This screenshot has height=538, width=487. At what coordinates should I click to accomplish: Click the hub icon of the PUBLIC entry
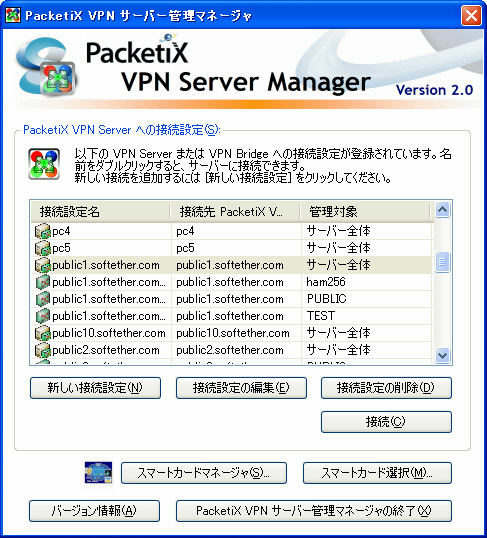tap(43, 299)
